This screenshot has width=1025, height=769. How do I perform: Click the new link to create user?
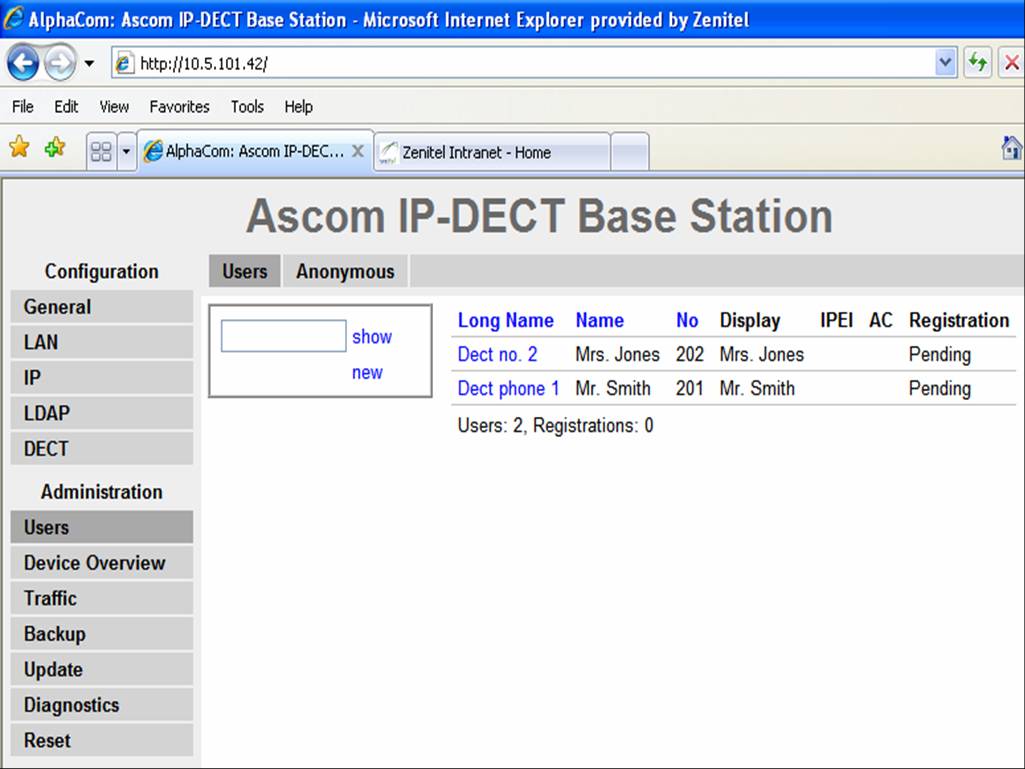coord(367,372)
